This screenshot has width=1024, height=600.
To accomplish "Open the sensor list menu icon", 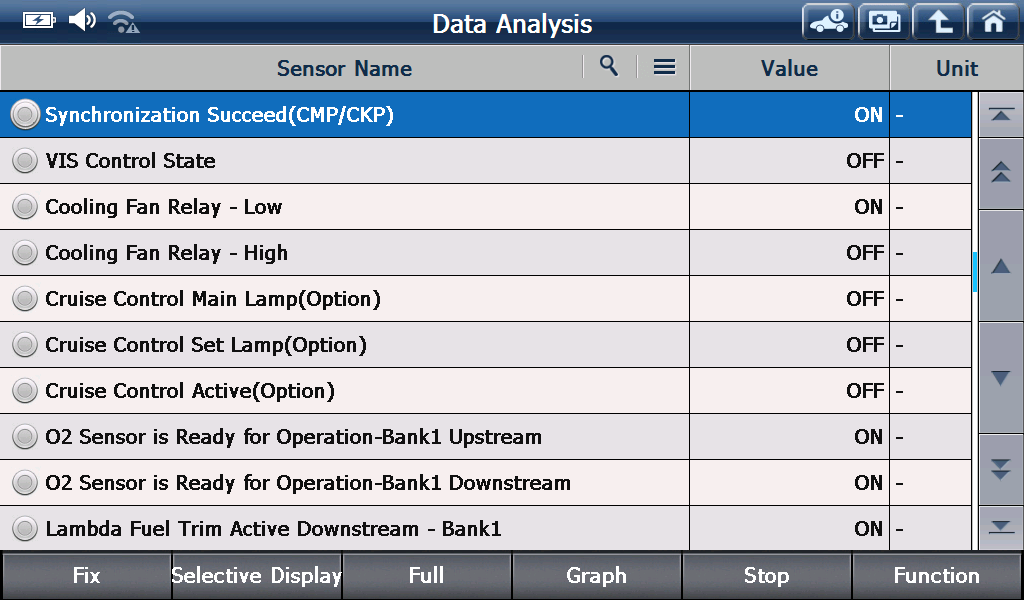I will 664,67.
